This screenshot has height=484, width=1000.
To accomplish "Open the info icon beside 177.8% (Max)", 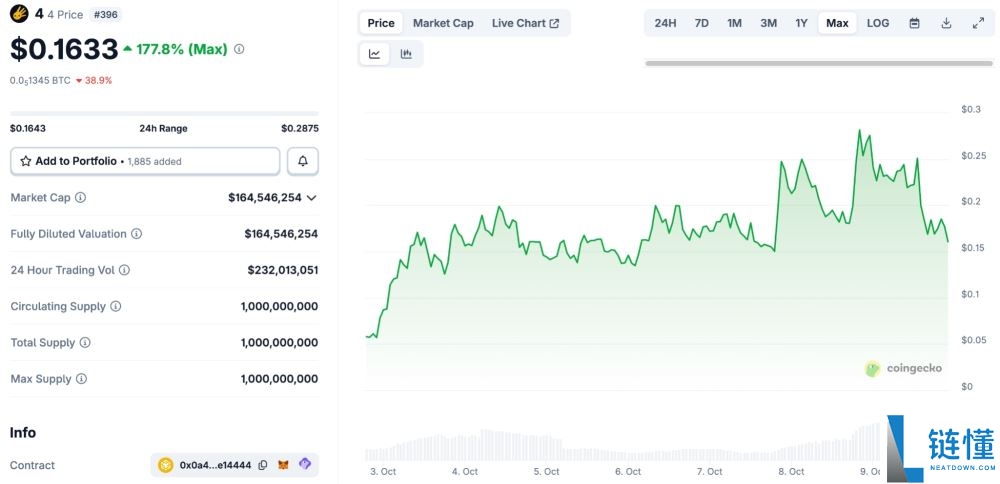I will click(x=239, y=48).
